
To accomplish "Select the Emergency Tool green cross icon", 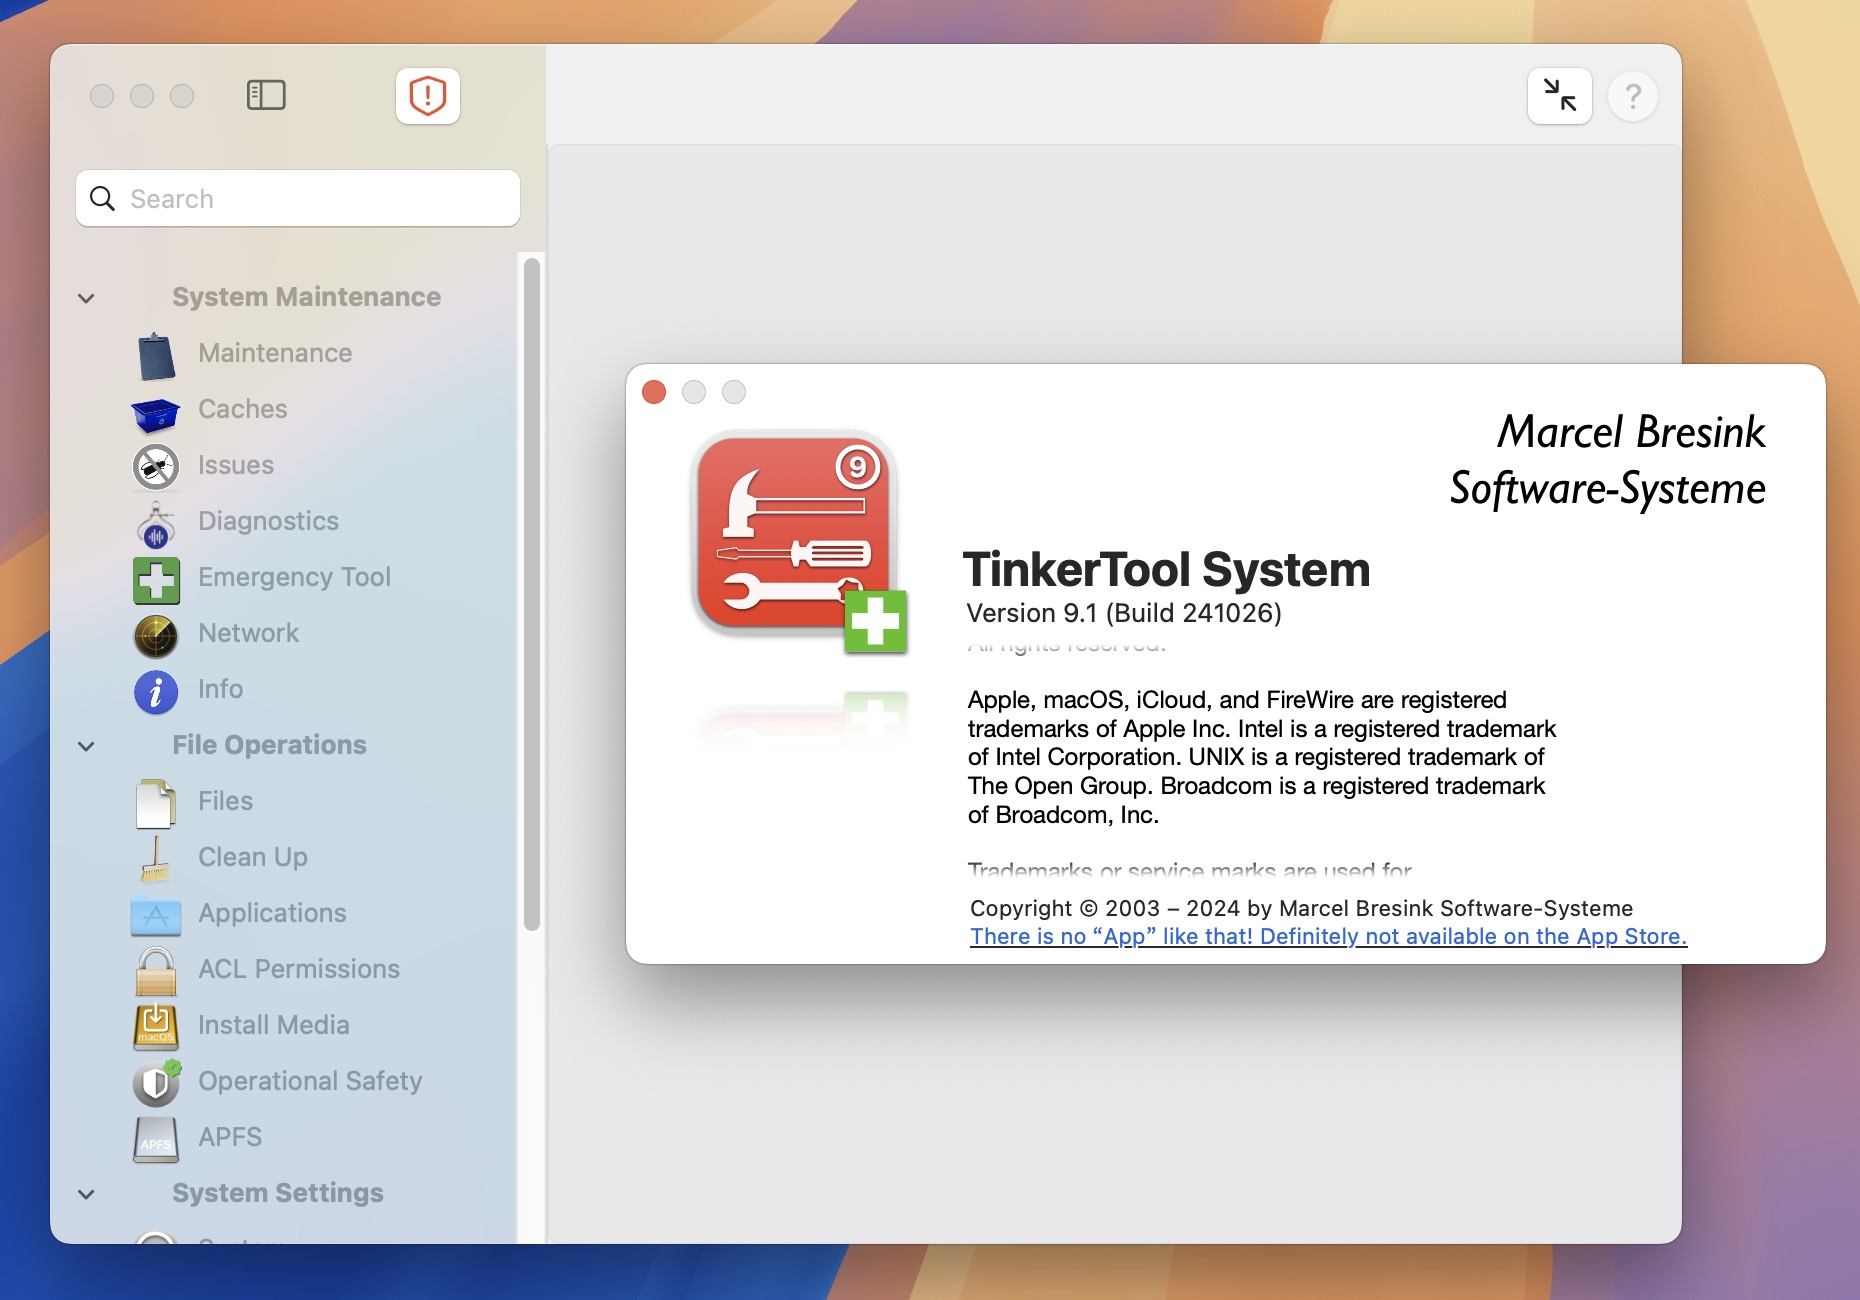I will (156, 580).
